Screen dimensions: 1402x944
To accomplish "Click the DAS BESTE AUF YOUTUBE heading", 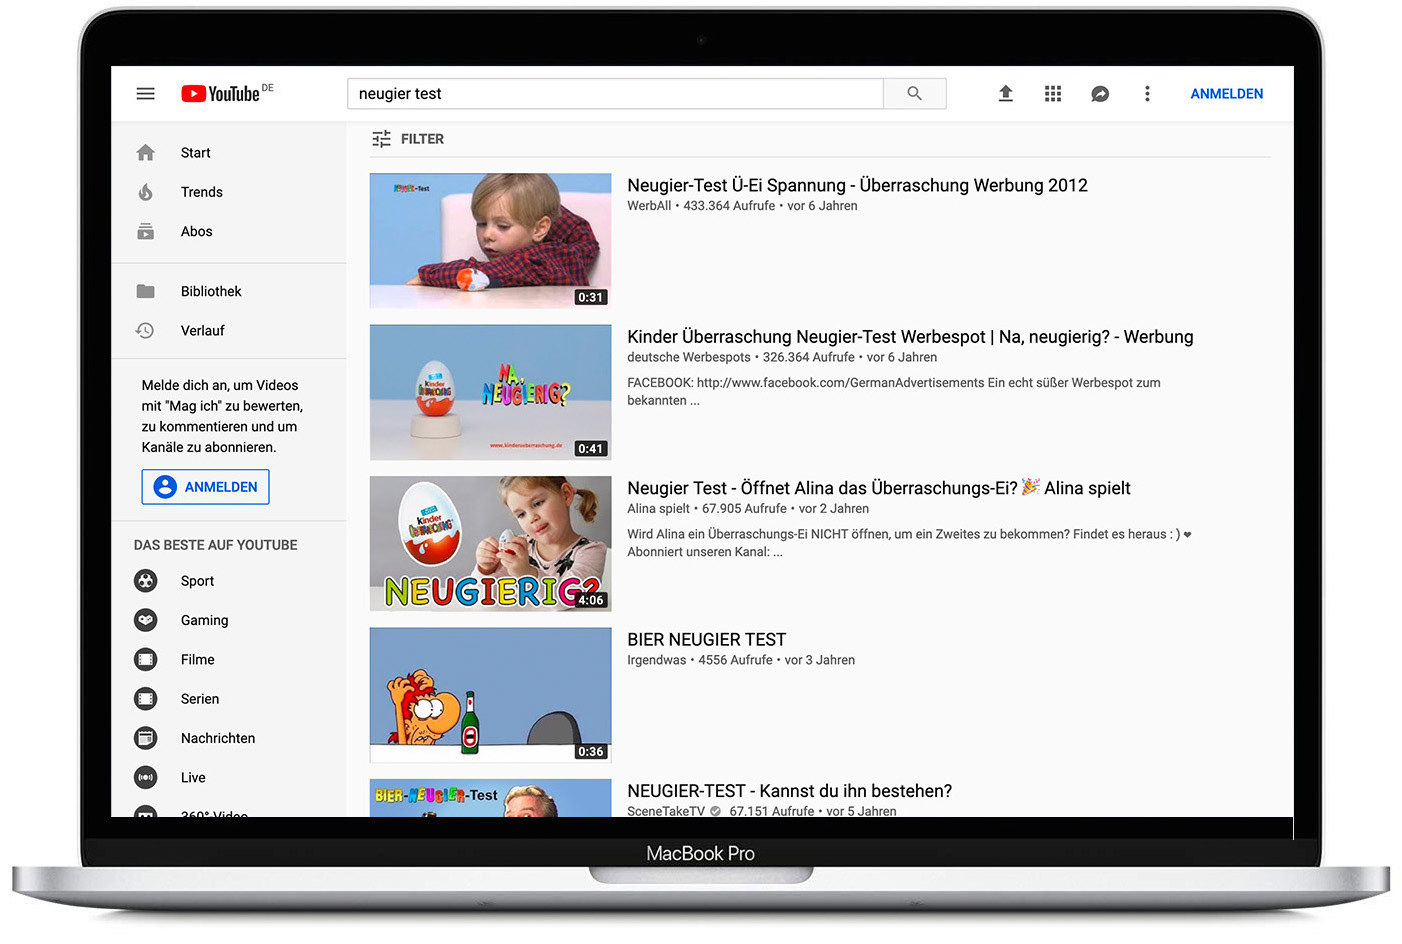I will coord(216,545).
